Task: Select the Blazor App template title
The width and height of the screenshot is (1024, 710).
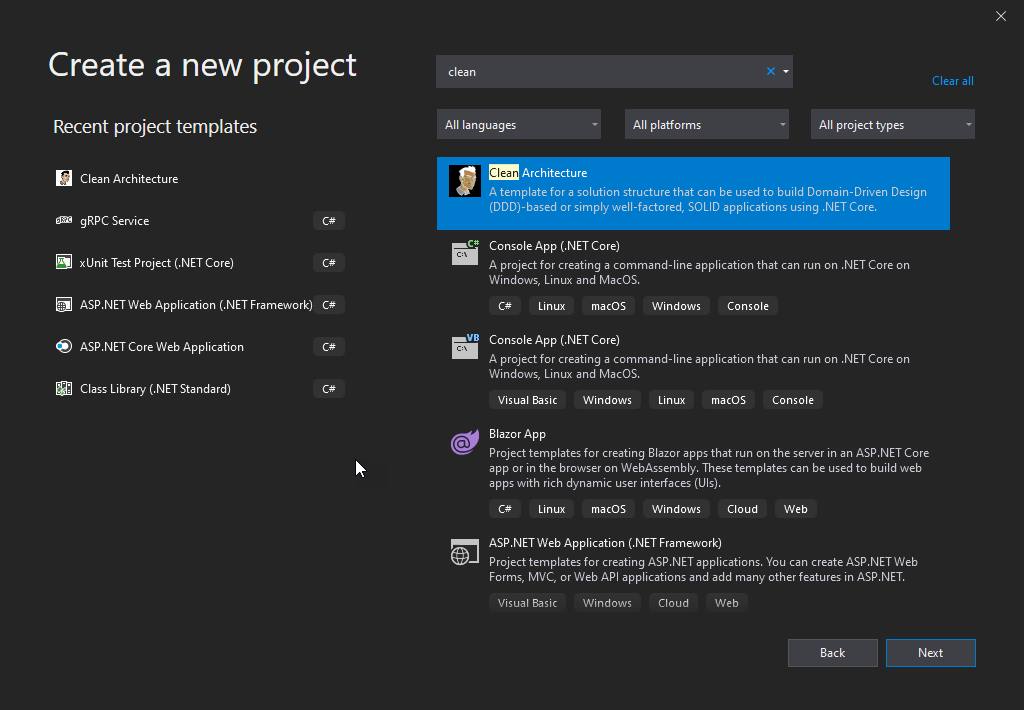Action: (x=517, y=434)
